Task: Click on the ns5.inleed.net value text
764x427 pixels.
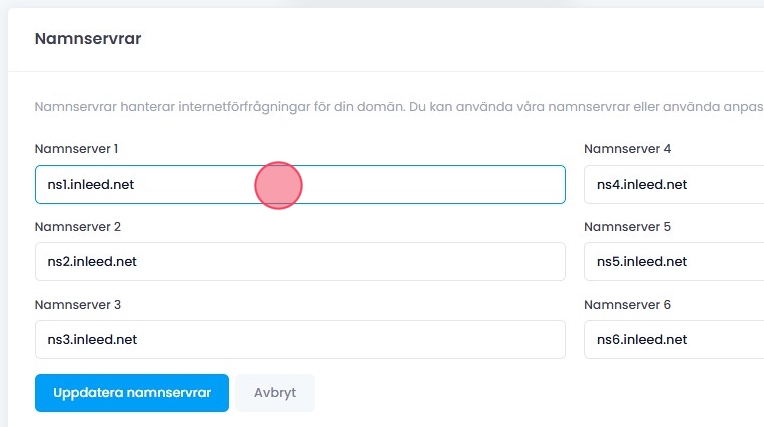Action: (642, 262)
